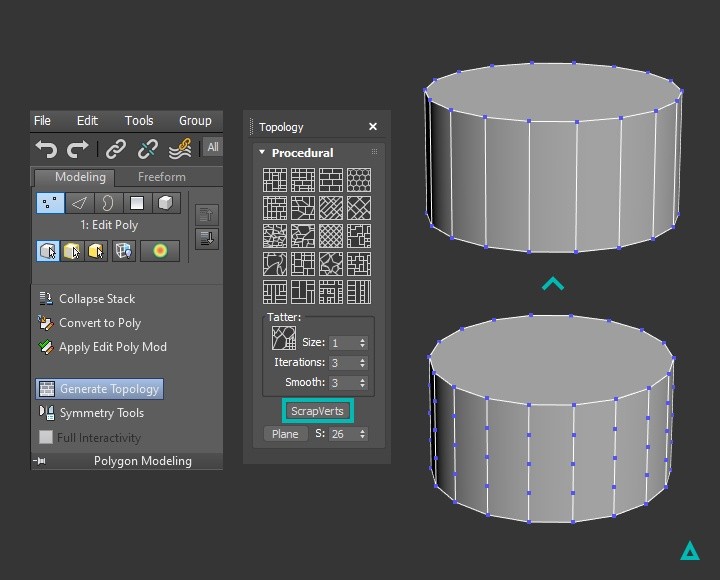Click the Tatter Size spinner arrows
Image resolution: width=720 pixels, height=580 pixels.
point(362,343)
